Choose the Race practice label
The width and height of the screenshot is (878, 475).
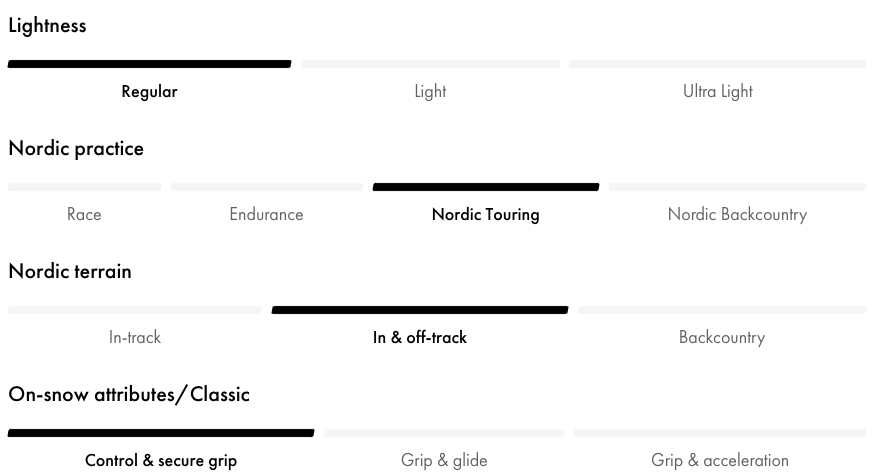tap(84, 214)
